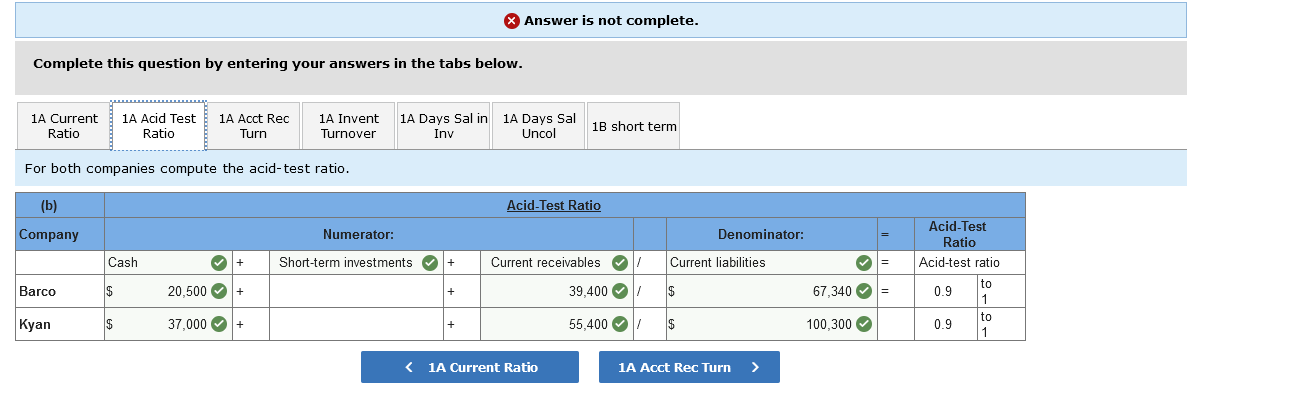
Task: Click 'For both companies compute the acid-test ratio' text
Action: (x=187, y=168)
